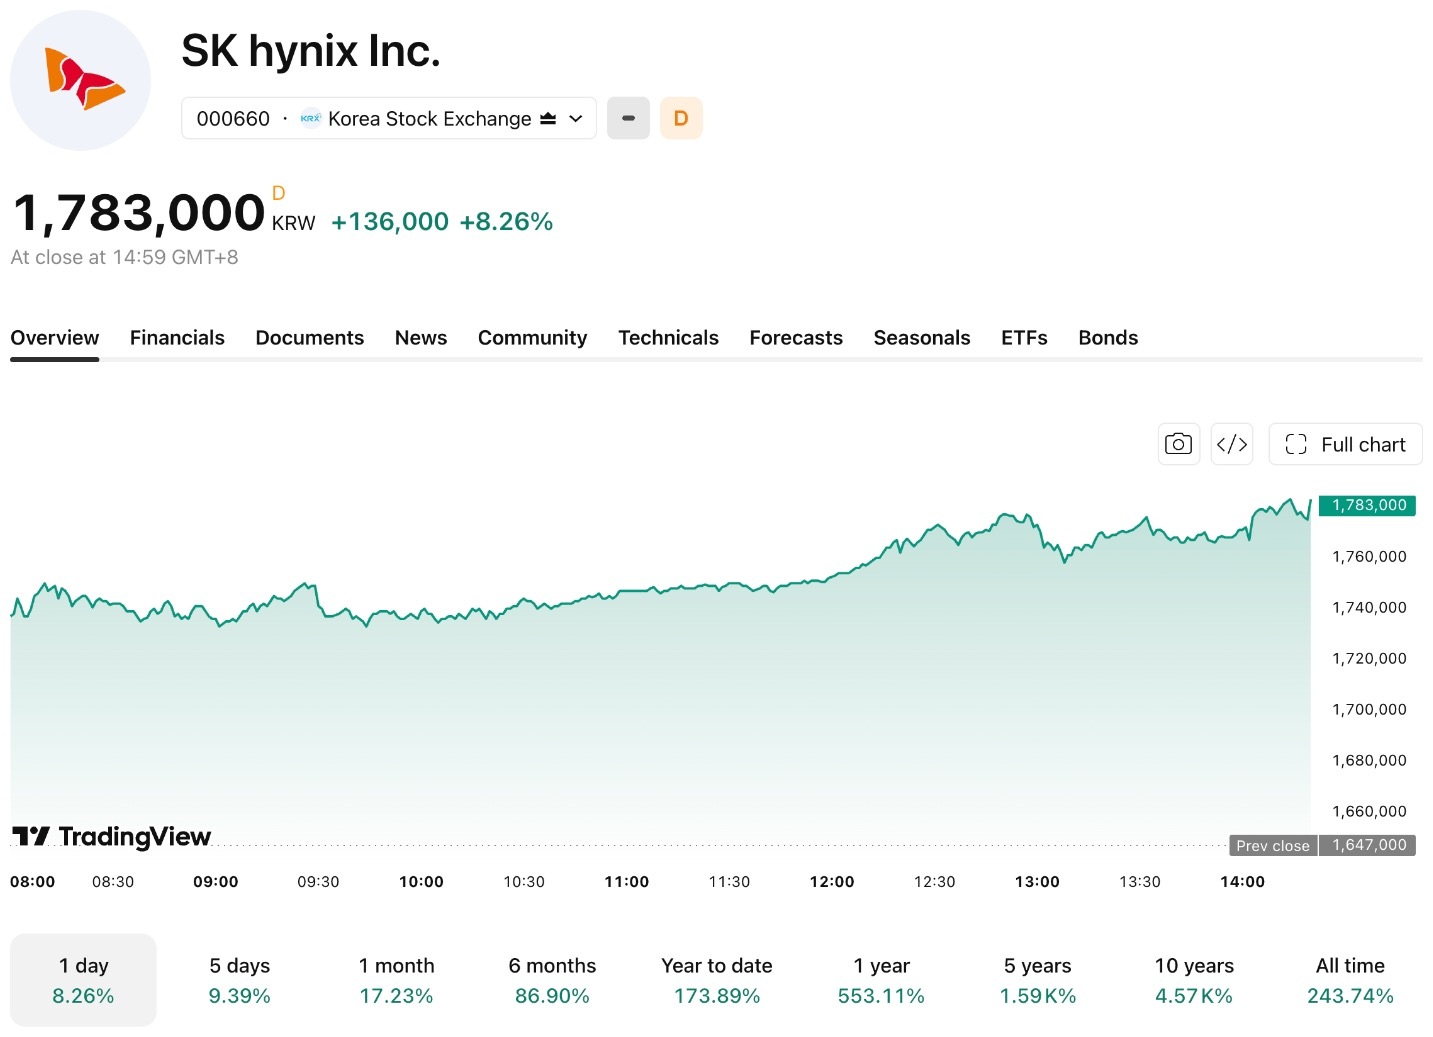This screenshot has width=1433, height=1037.
Task: Click the 'At close at 14:59 GMT+8' text
Action: (125, 257)
